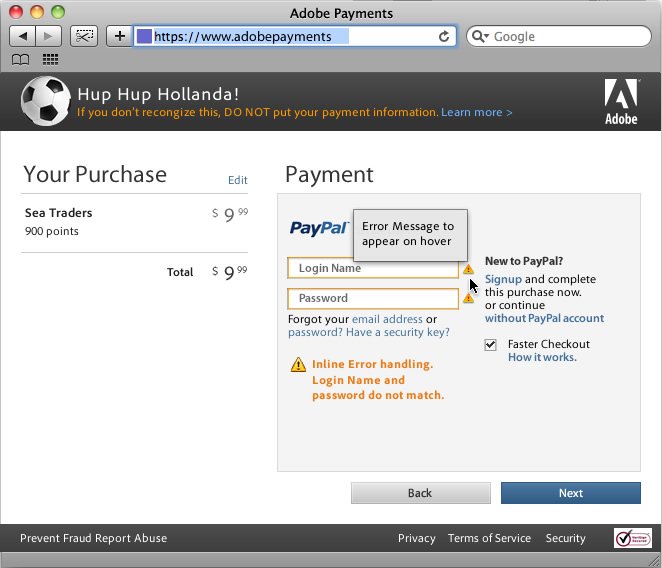This screenshot has height=568, width=662.
Task: Click the browser forward arrow button
Action: point(49,36)
